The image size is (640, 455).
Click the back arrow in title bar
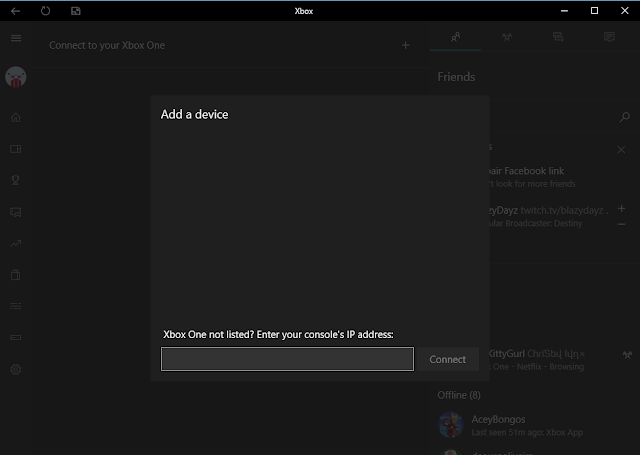pyautogui.click(x=16, y=11)
